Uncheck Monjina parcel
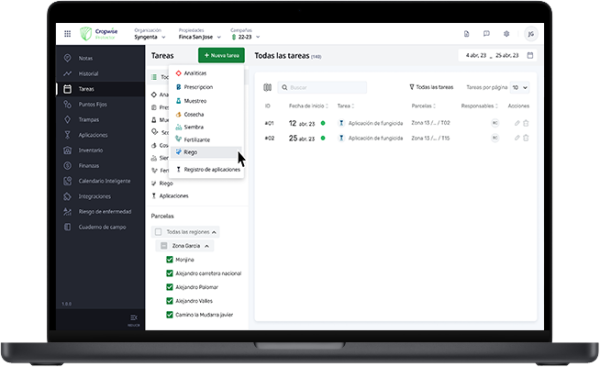 (170, 259)
